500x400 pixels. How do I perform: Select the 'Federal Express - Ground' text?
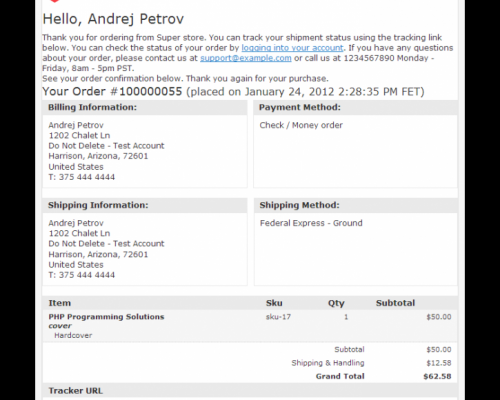point(311,223)
